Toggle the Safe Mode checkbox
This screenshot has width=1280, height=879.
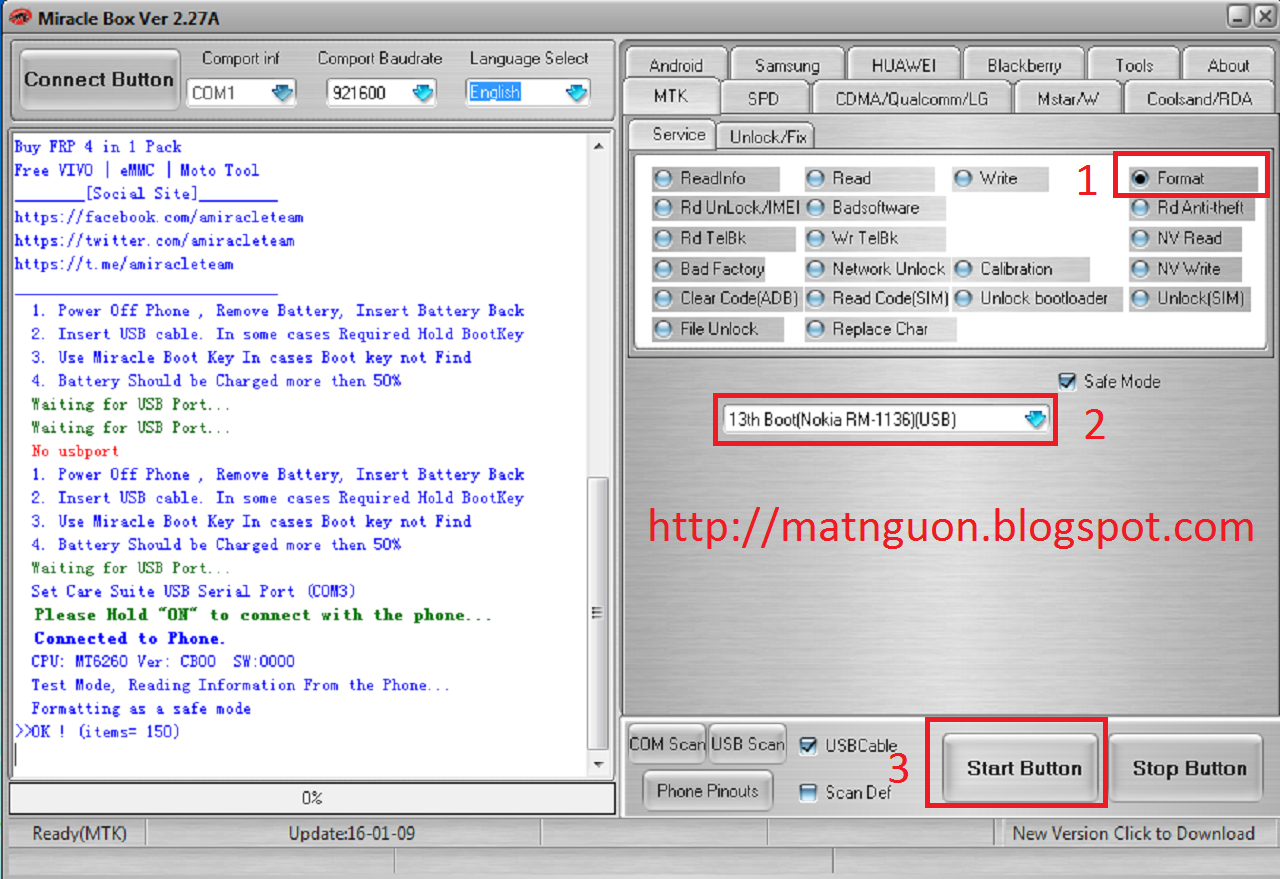click(1066, 381)
